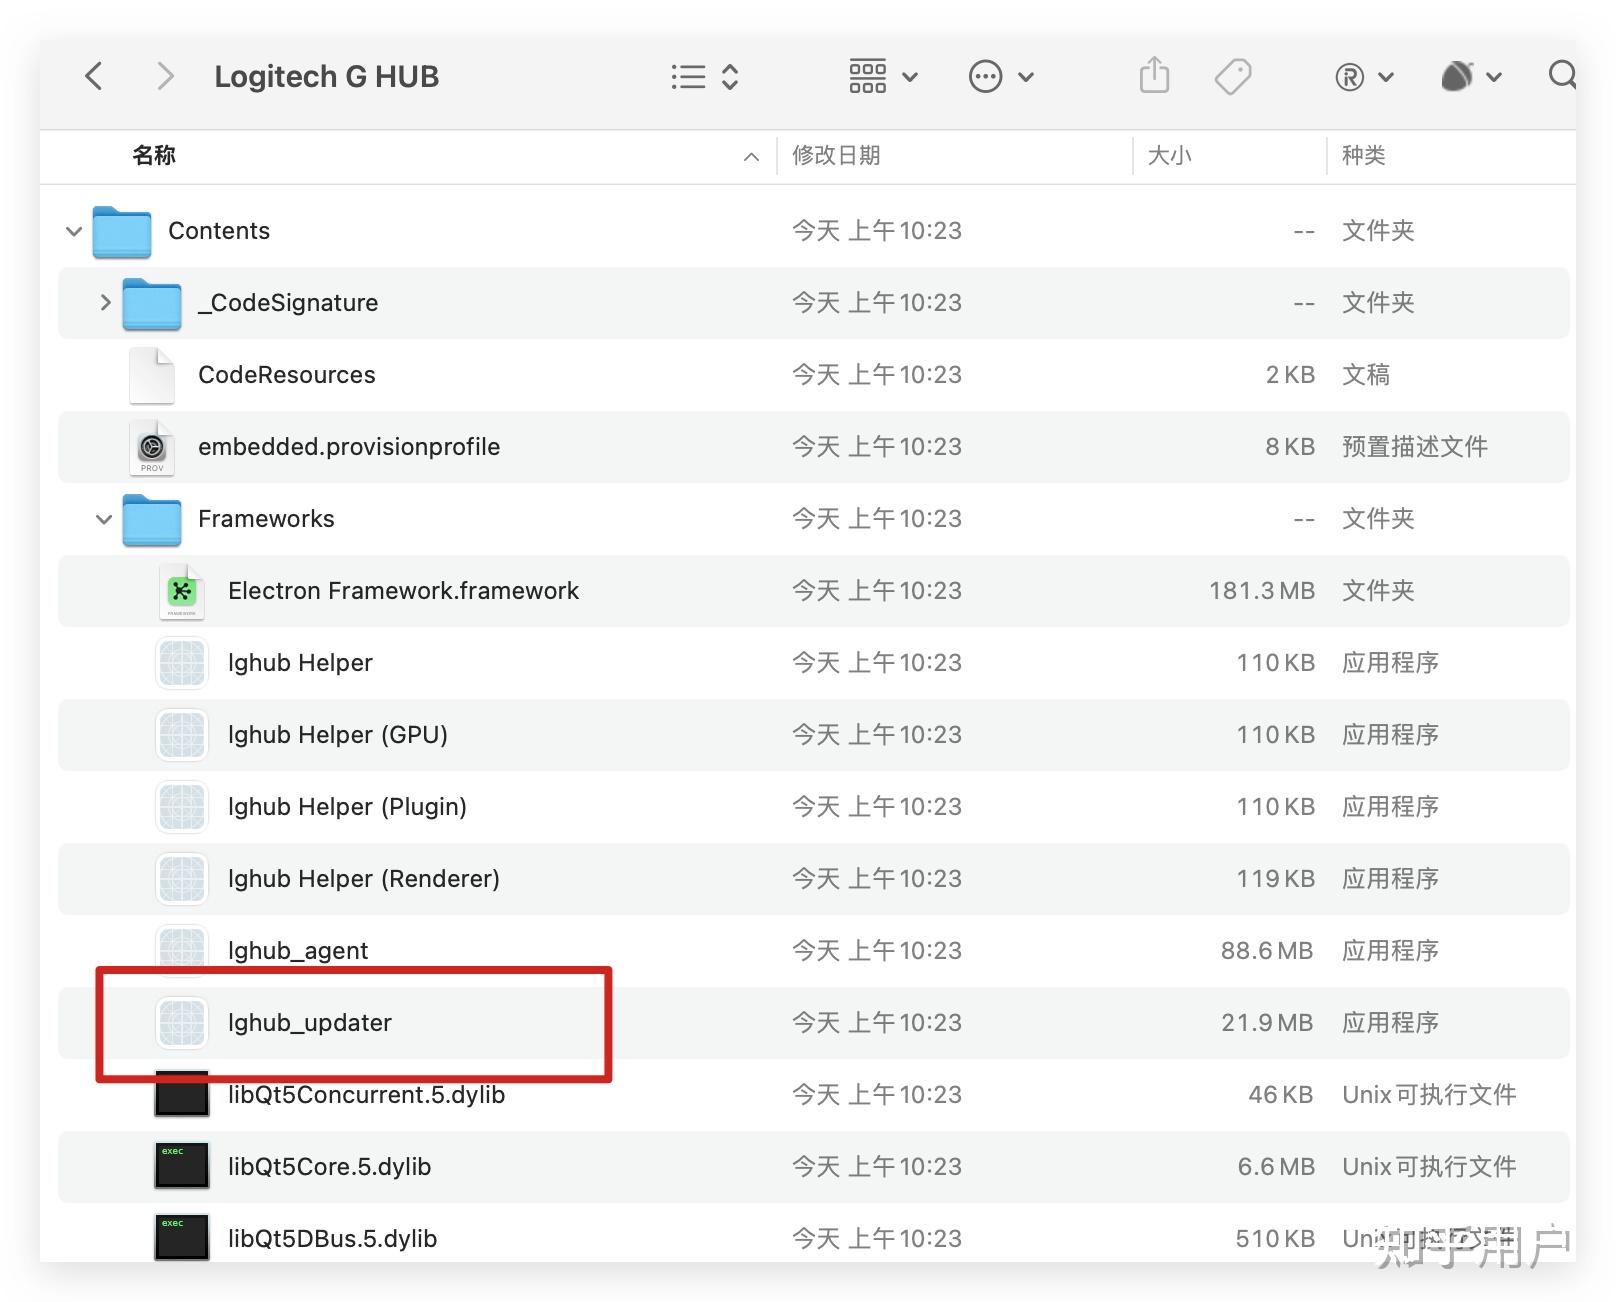This screenshot has height=1302, width=1616.
Task: Click the lghub_updater name
Action: click(310, 1023)
